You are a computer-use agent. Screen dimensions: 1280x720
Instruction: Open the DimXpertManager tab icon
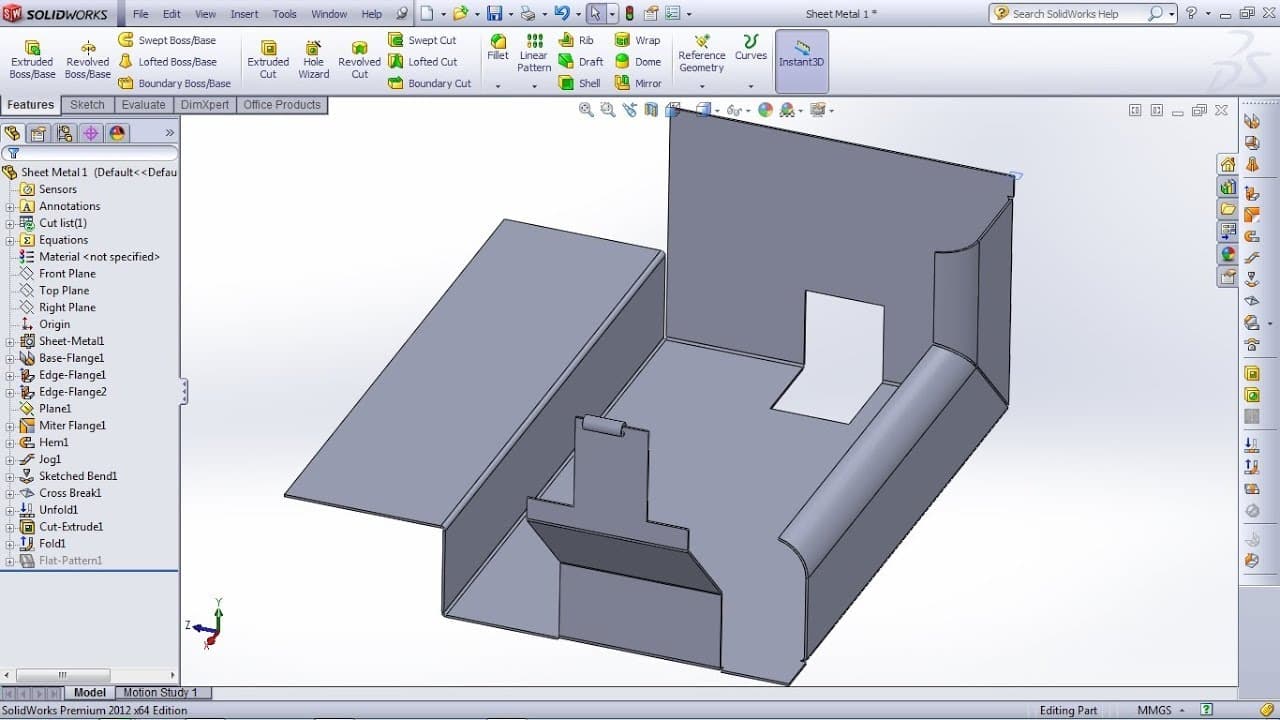[x=91, y=133]
